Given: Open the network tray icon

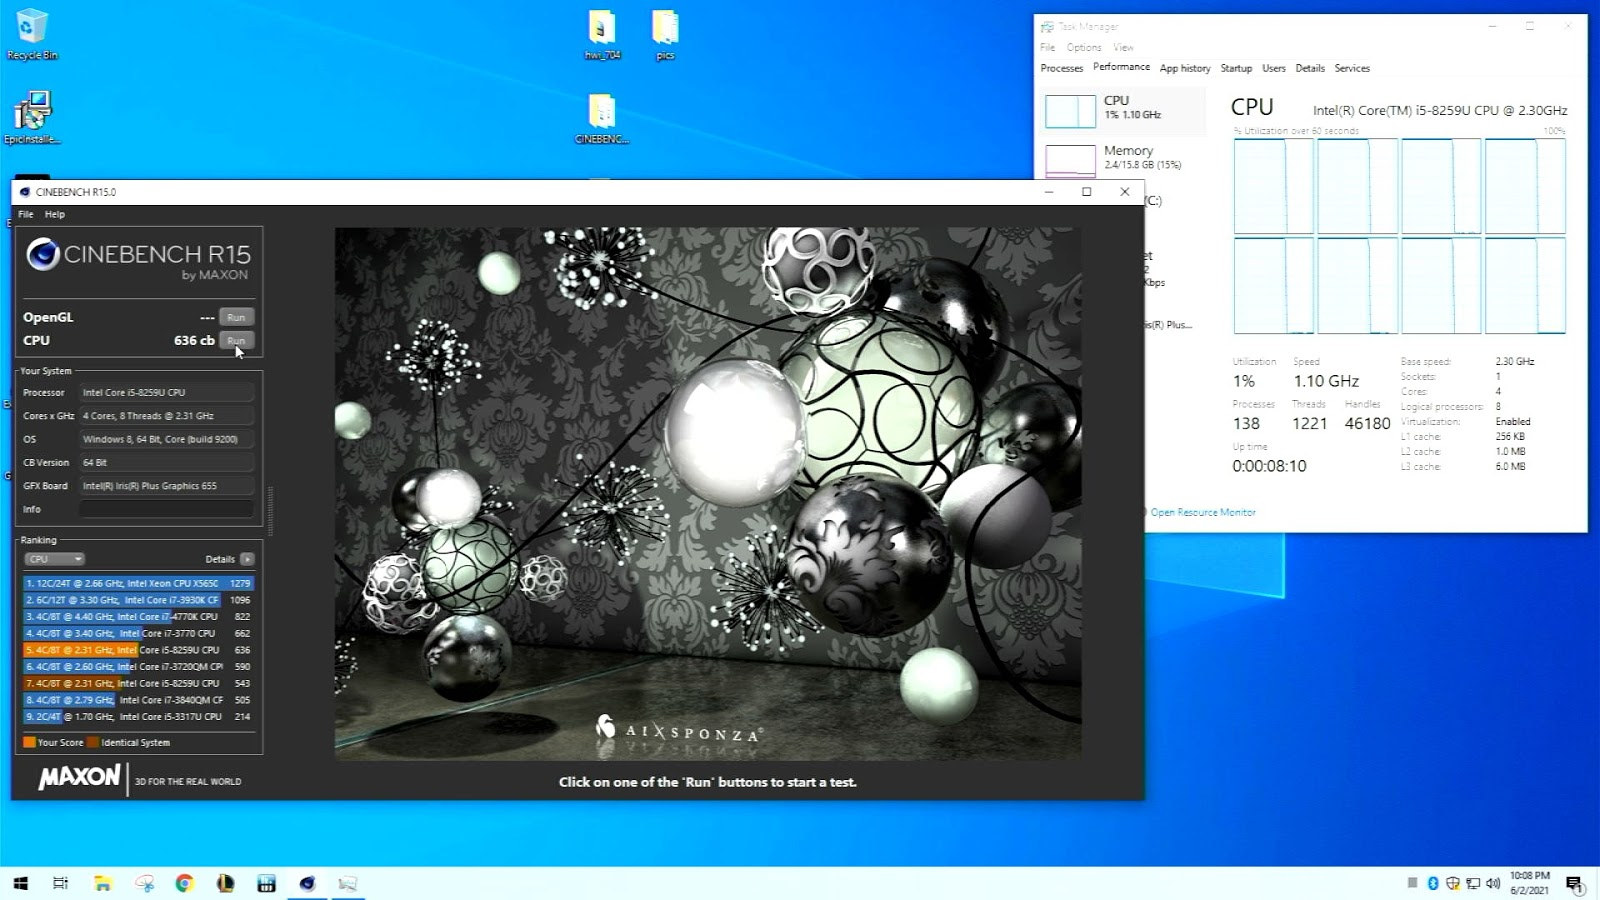Looking at the screenshot, I should [1473, 883].
